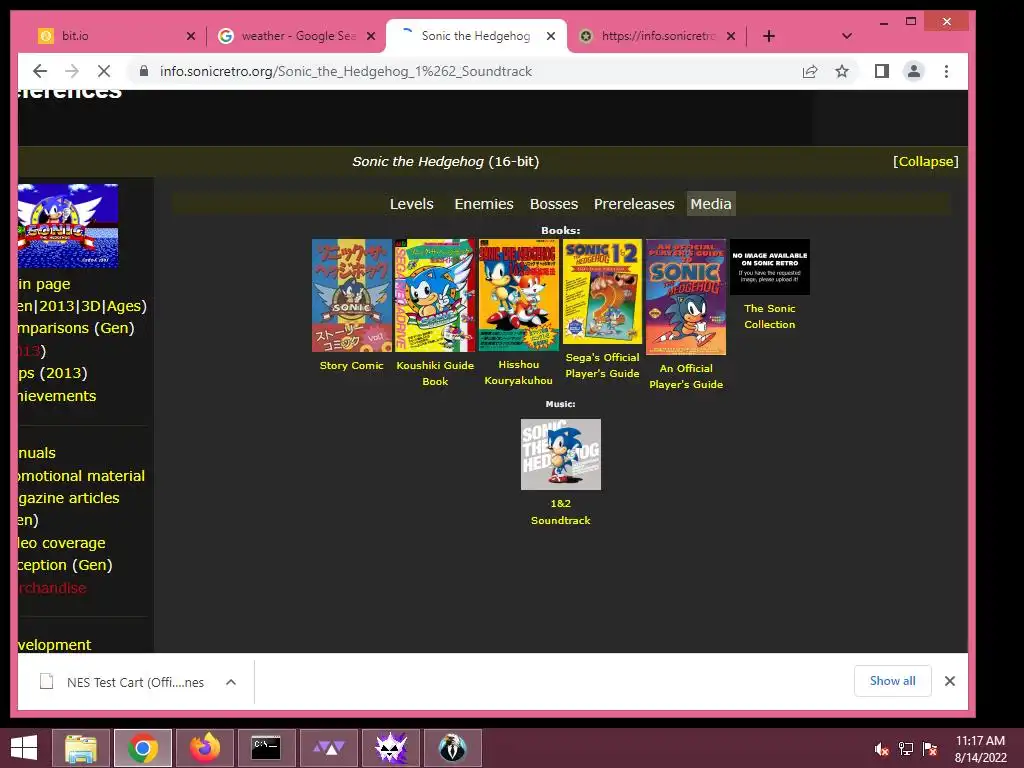
Task: Follow the Koushiki Guide Book link
Action: pos(435,374)
